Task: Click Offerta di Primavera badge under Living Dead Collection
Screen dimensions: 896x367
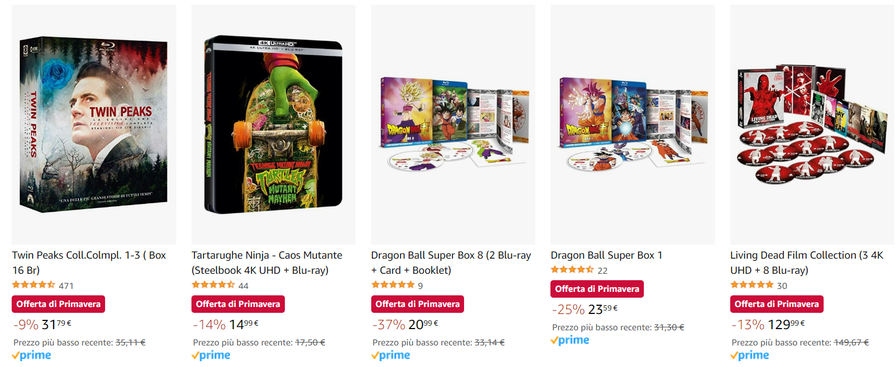Action: point(777,304)
